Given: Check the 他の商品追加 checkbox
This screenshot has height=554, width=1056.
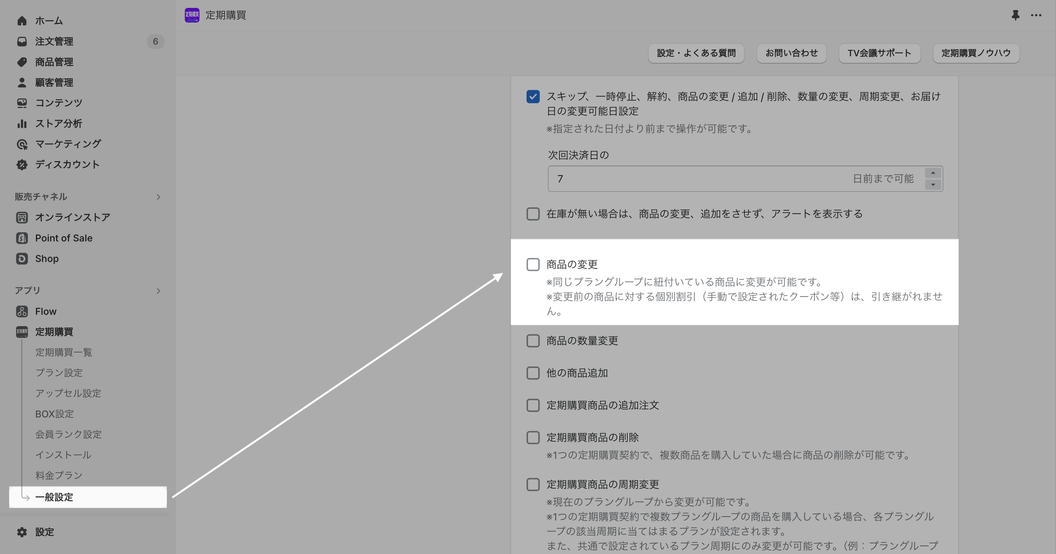Looking at the screenshot, I should (x=533, y=373).
